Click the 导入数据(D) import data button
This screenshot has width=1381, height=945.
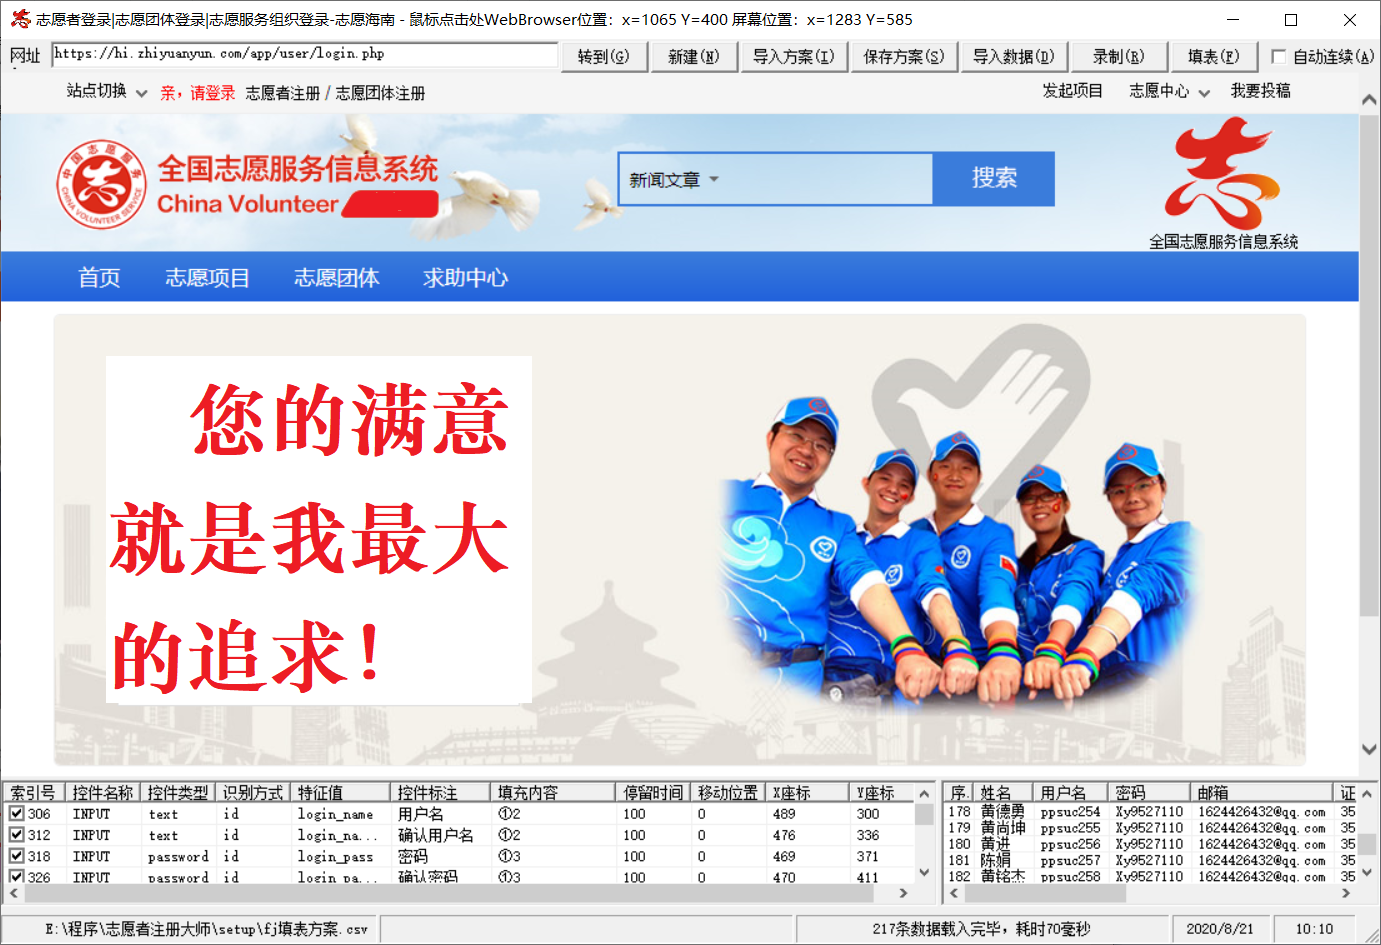coord(1013,57)
